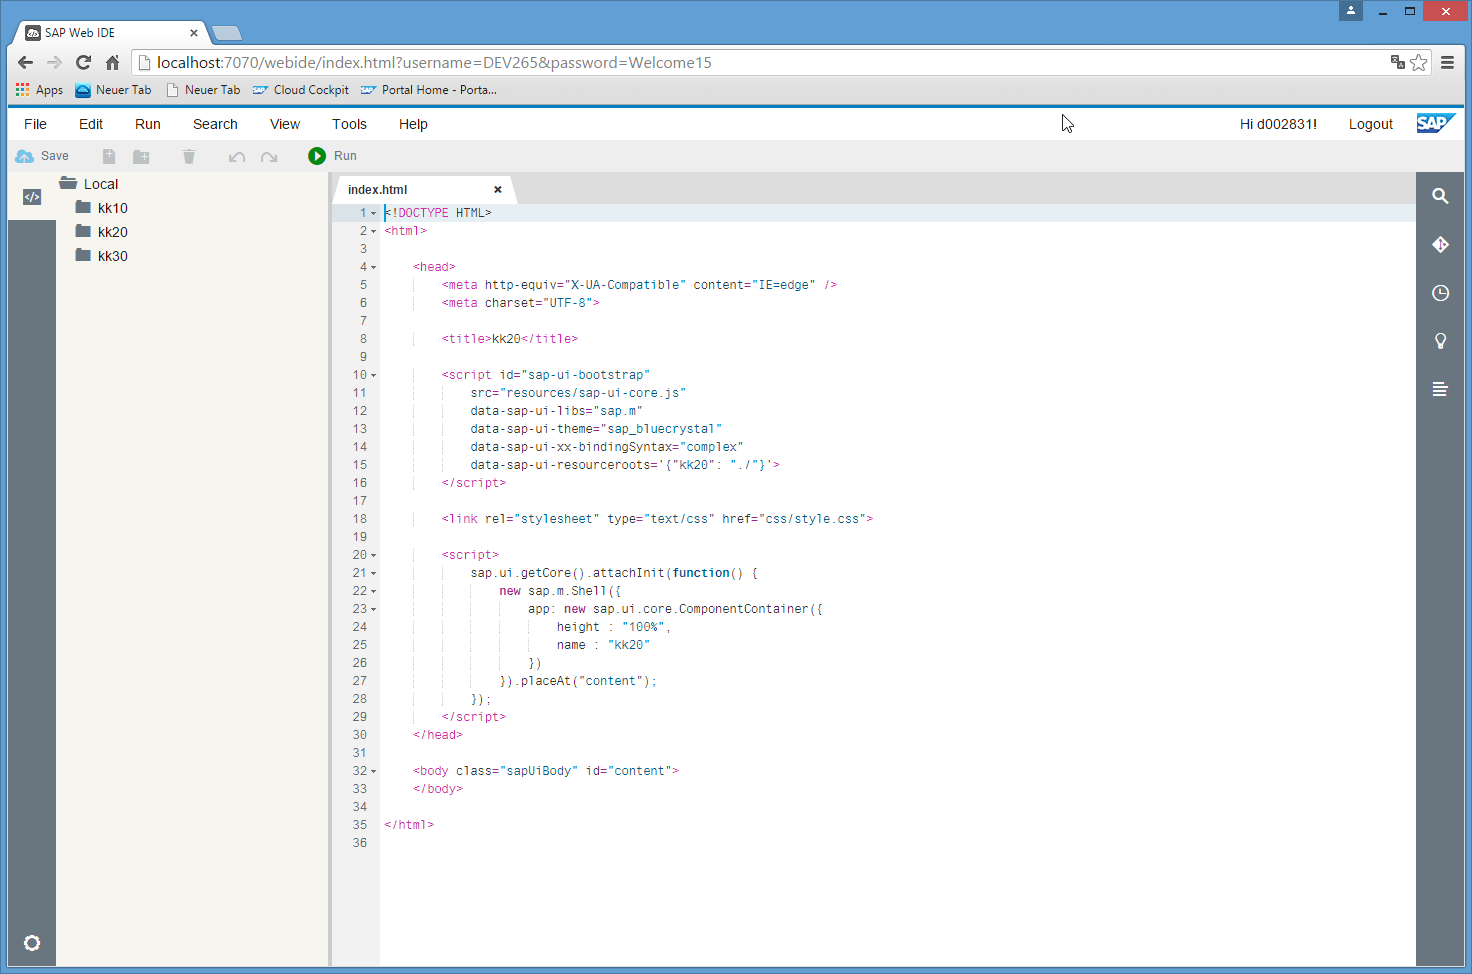Open the development code pane icon
Viewport: 1472px width, 974px height.
(32, 197)
